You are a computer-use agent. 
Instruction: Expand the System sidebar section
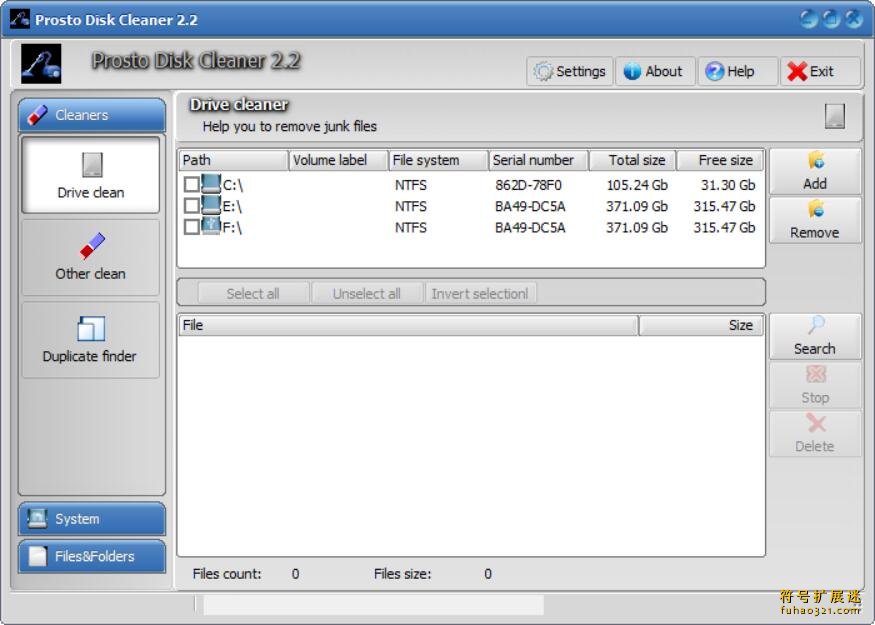coord(92,518)
